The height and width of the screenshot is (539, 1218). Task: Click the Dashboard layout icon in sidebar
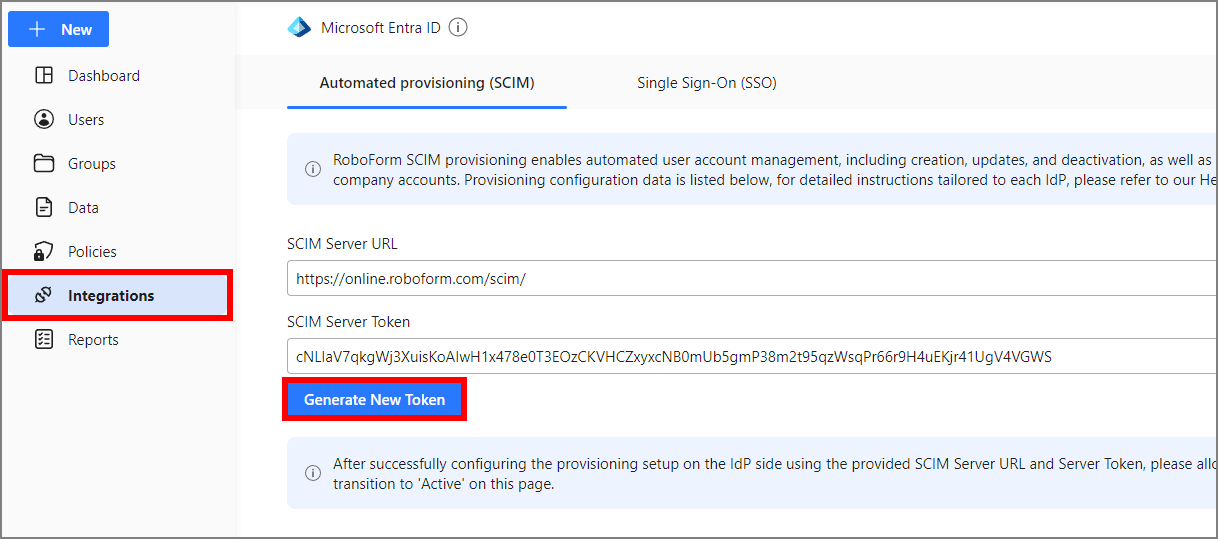tap(44, 76)
